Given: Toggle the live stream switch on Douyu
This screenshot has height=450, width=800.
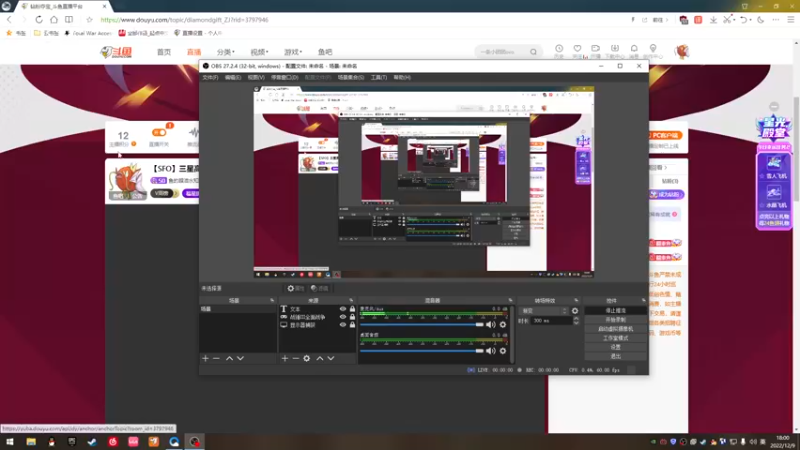Looking at the screenshot, I should pos(159,133).
